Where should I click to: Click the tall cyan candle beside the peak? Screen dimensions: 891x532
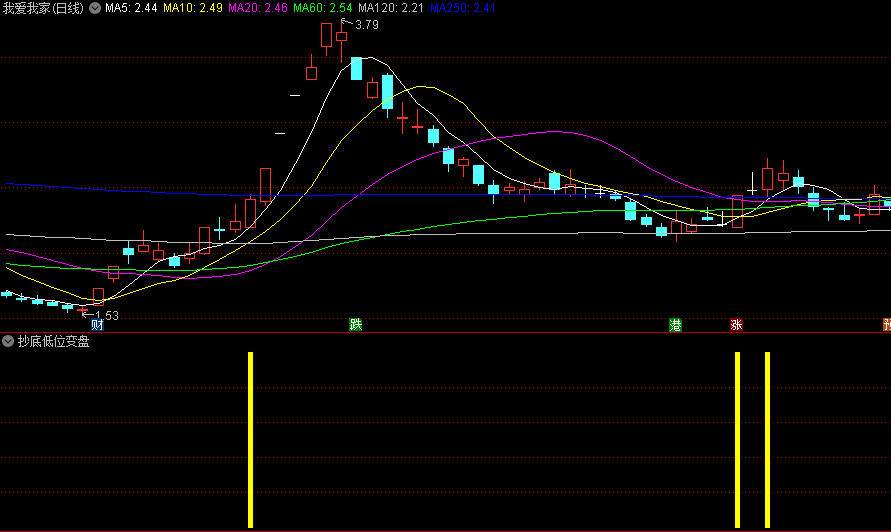(x=356, y=68)
